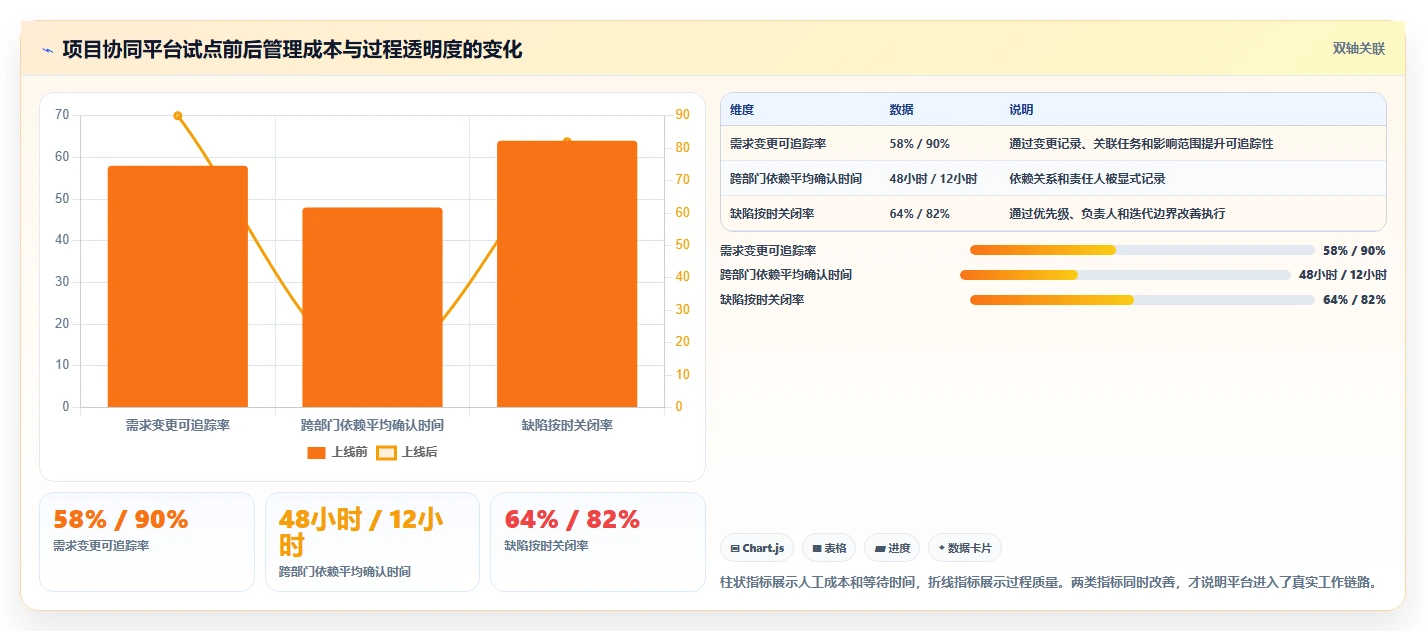Click x-axis label 缺陷按时关闭率

pyautogui.click(x=567, y=425)
